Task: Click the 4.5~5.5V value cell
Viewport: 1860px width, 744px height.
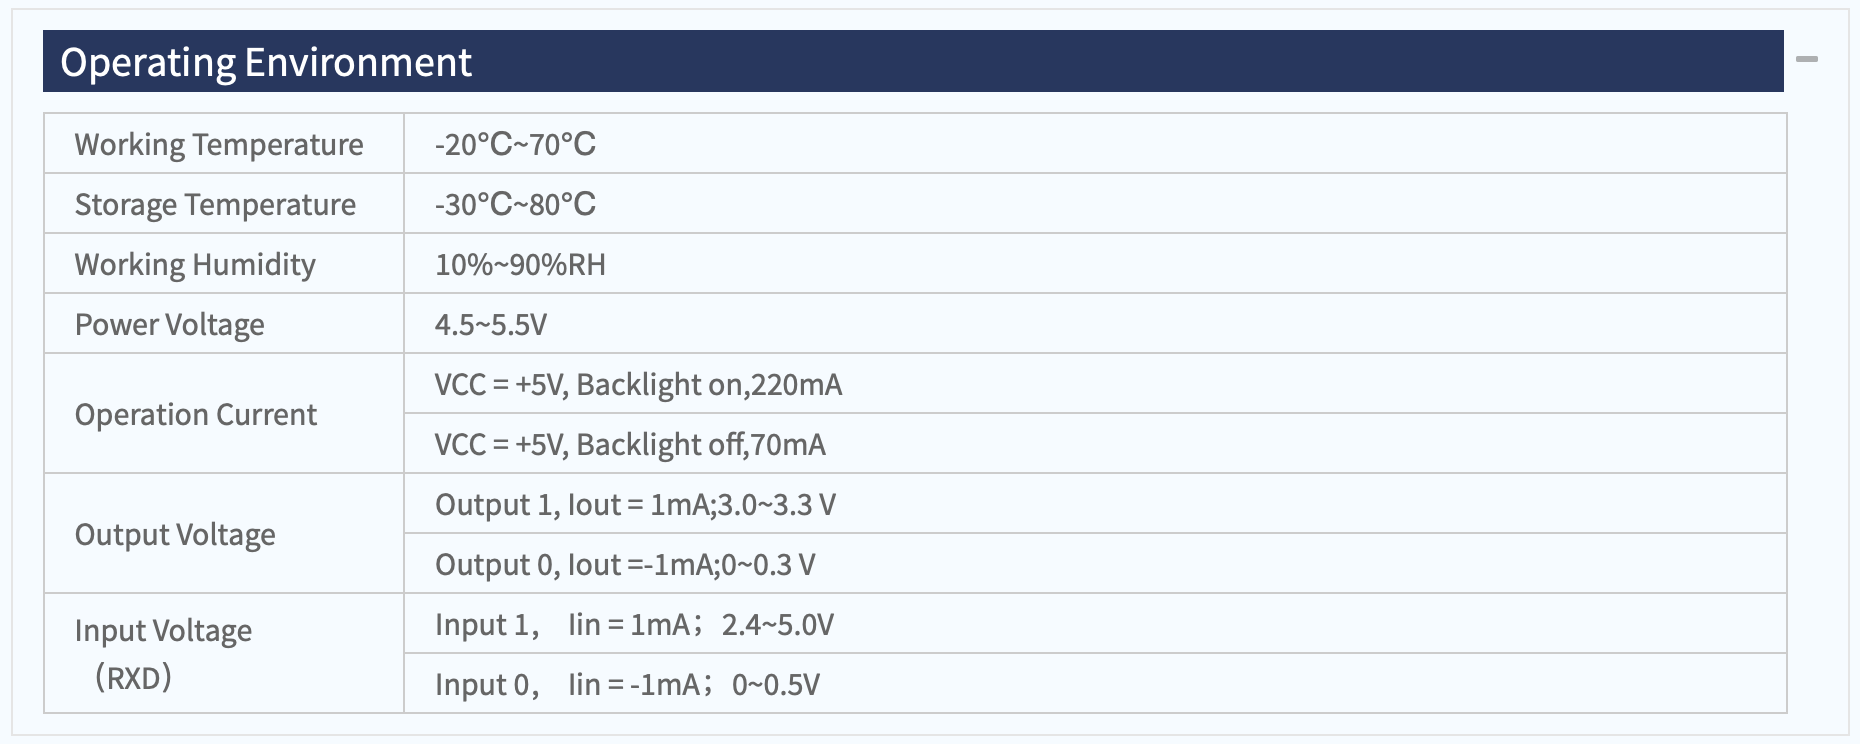Action: [x=1095, y=323]
